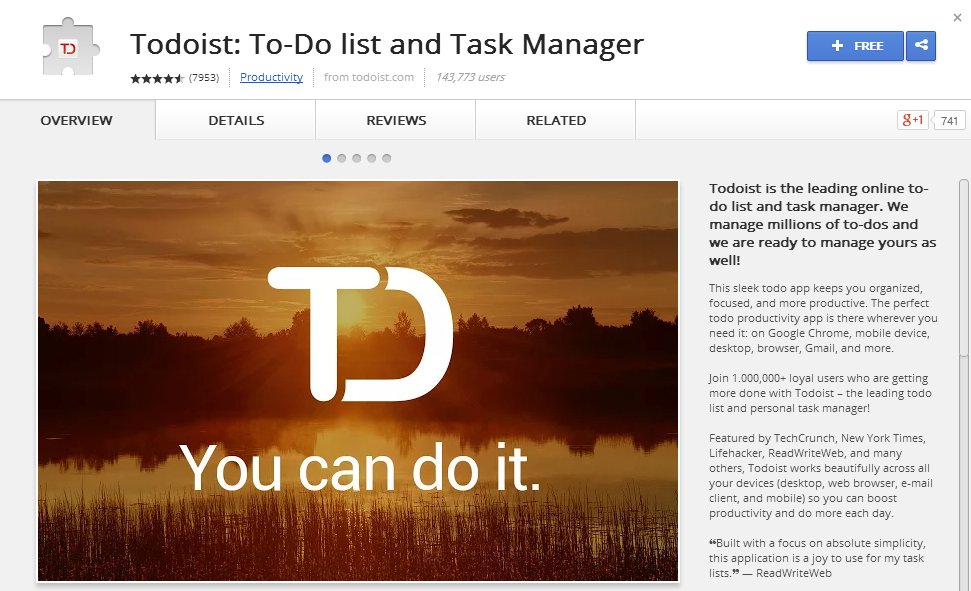971x591 pixels.
Task: Click the '143,773 users' text
Action: pyautogui.click(x=470, y=77)
